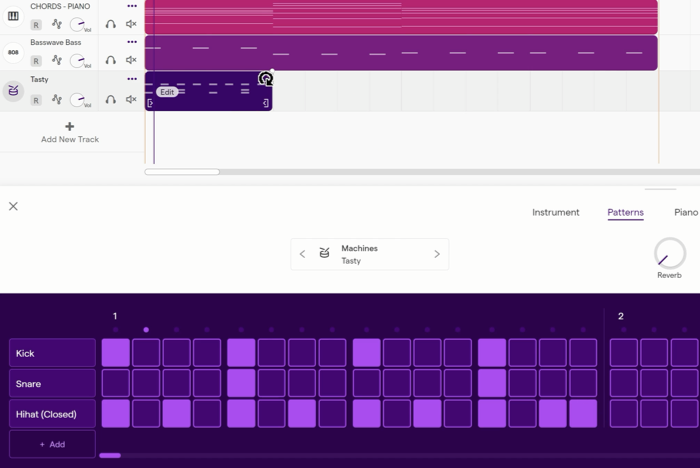
Task: Open more options for CHORDS - PIANO track
Action: [132, 6]
